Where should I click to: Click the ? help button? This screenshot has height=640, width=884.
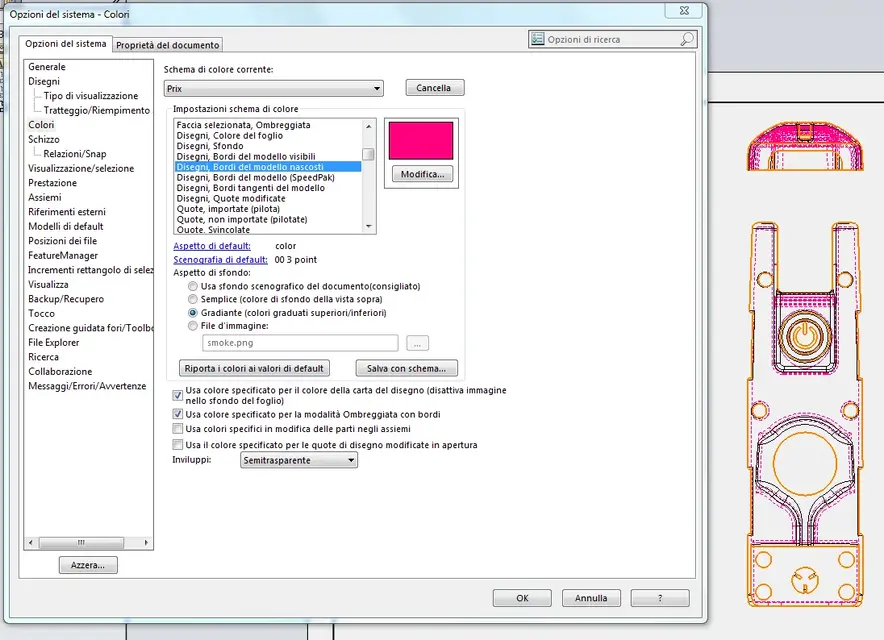pos(660,598)
